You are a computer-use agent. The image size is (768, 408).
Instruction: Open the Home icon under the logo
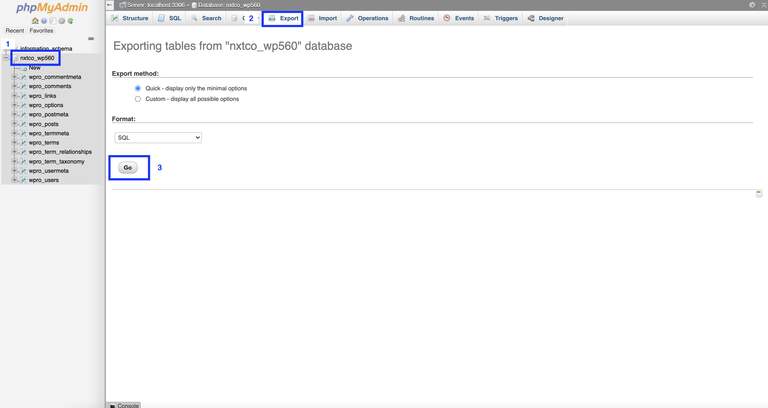coord(35,21)
